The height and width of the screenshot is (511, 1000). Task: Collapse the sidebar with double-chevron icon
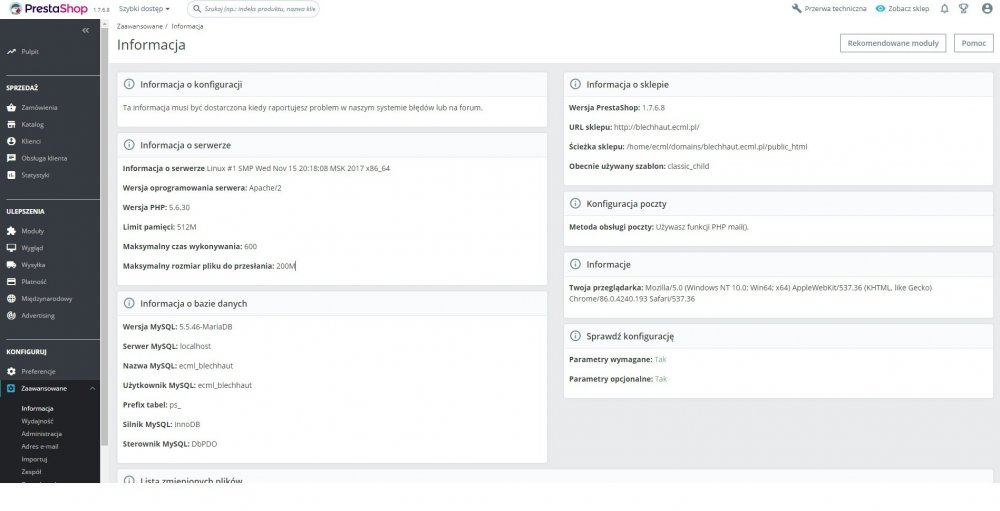point(86,31)
